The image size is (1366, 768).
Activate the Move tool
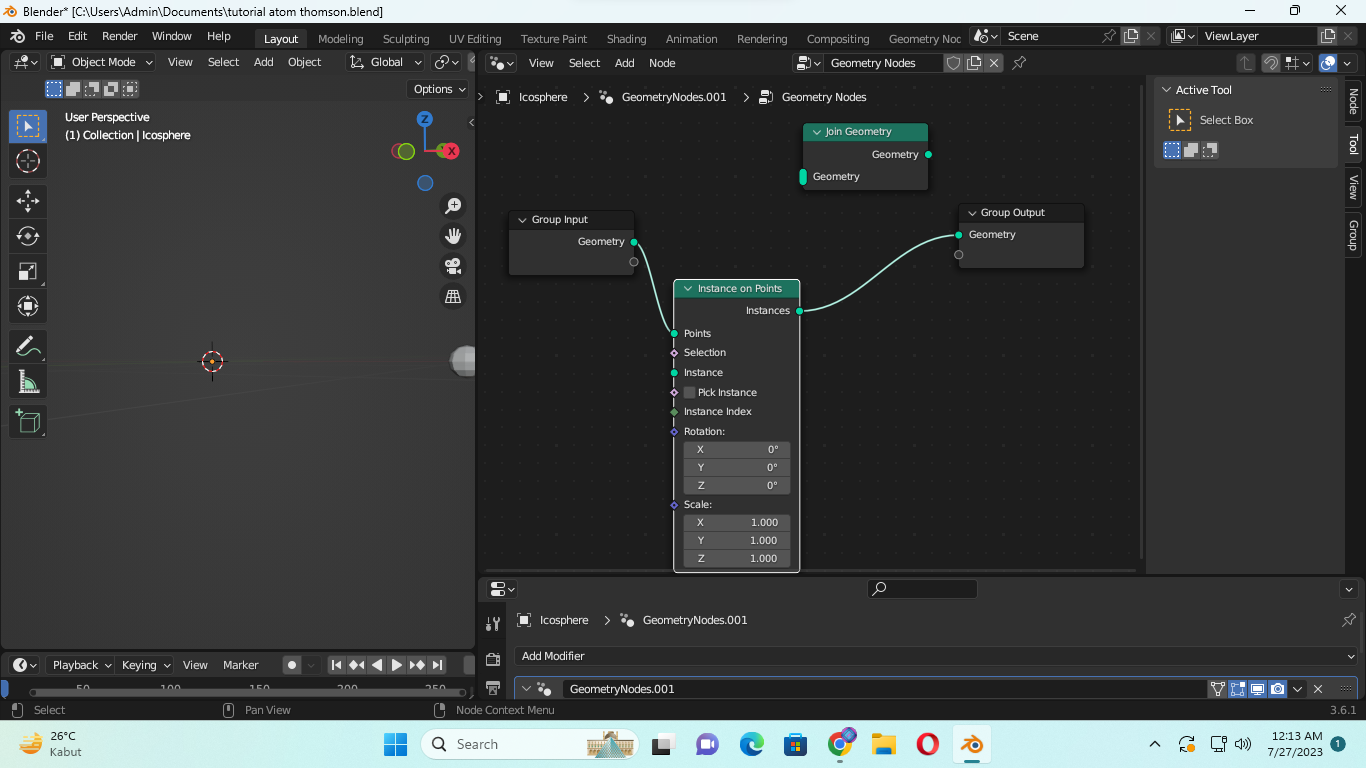coord(28,201)
